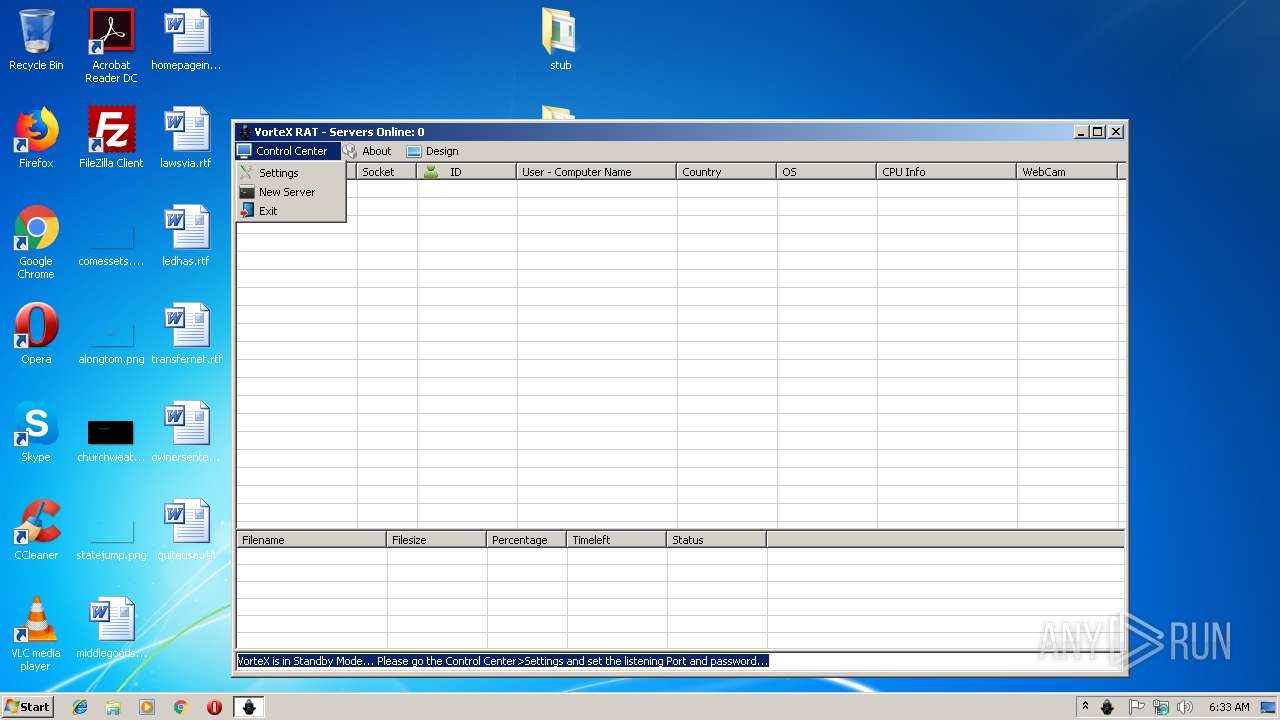The image size is (1280, 720).
Task: Show hidden tray icons arrow
Action: pyautogui.click(x=1085, y=707)
